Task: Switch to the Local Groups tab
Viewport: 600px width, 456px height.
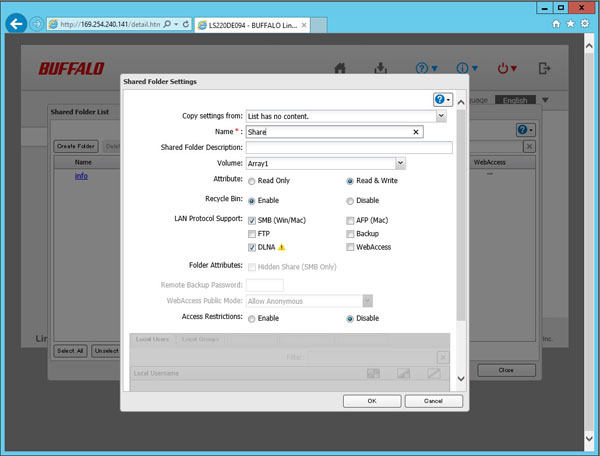Action: point(200,339)
